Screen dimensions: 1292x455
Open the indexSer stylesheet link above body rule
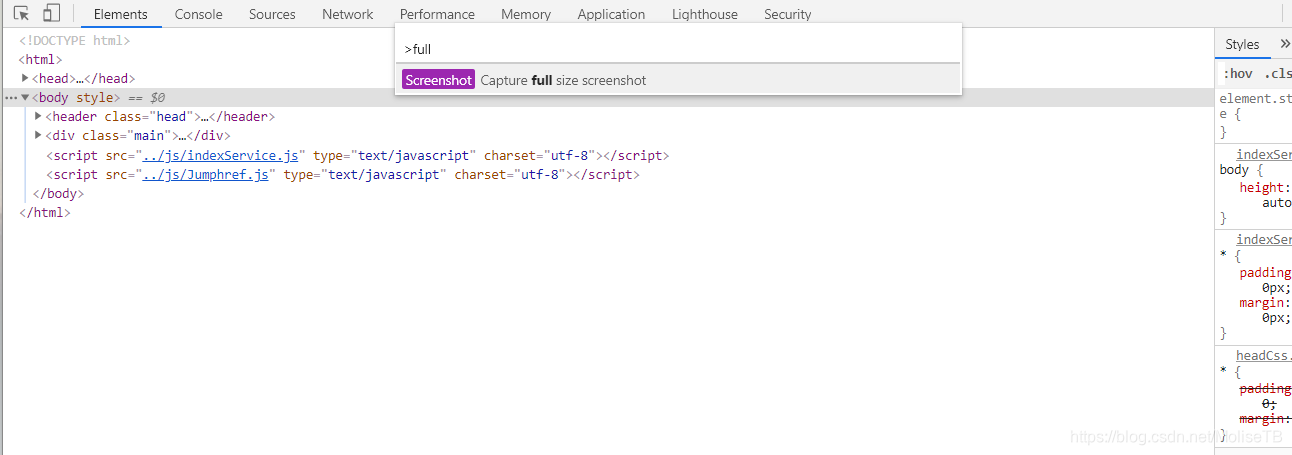click(1264, 154)
